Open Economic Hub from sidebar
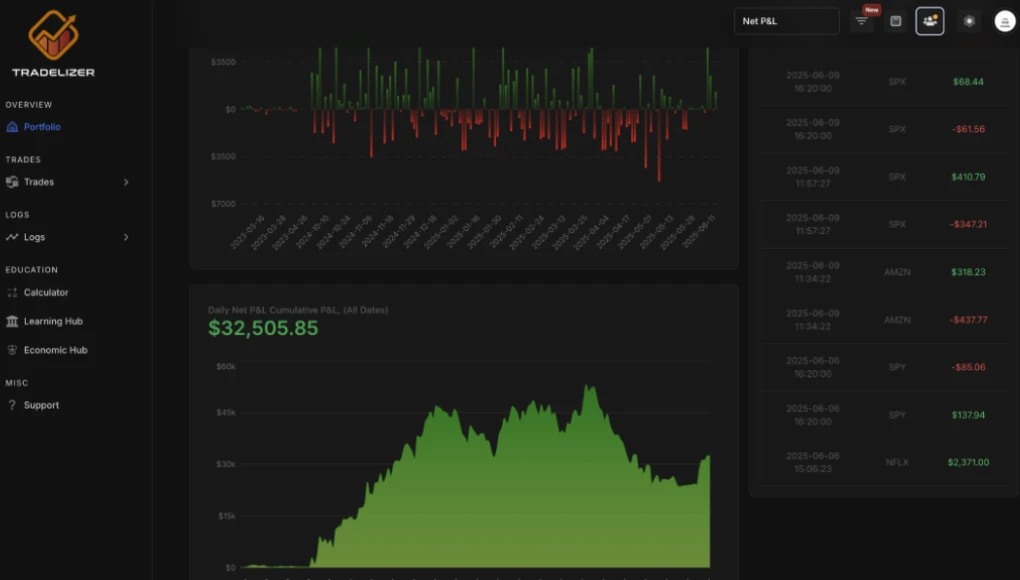This screenshot has width=1020, height=580. (55, 350)
